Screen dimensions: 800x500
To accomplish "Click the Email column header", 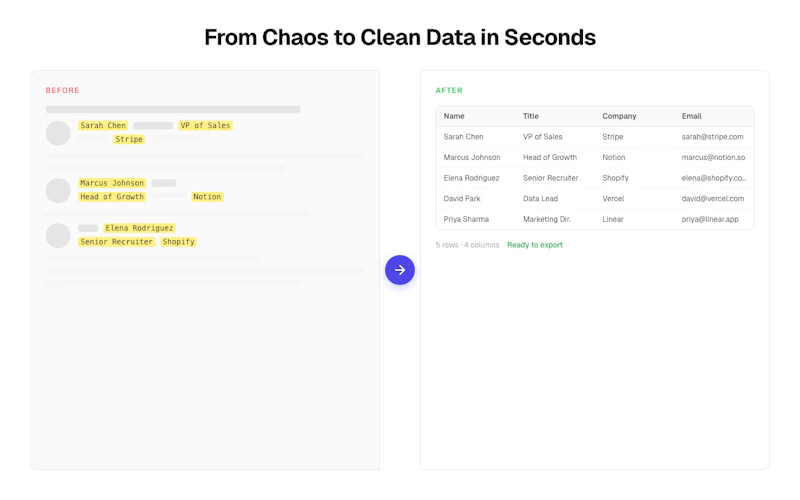I will [x=691, y=116].
